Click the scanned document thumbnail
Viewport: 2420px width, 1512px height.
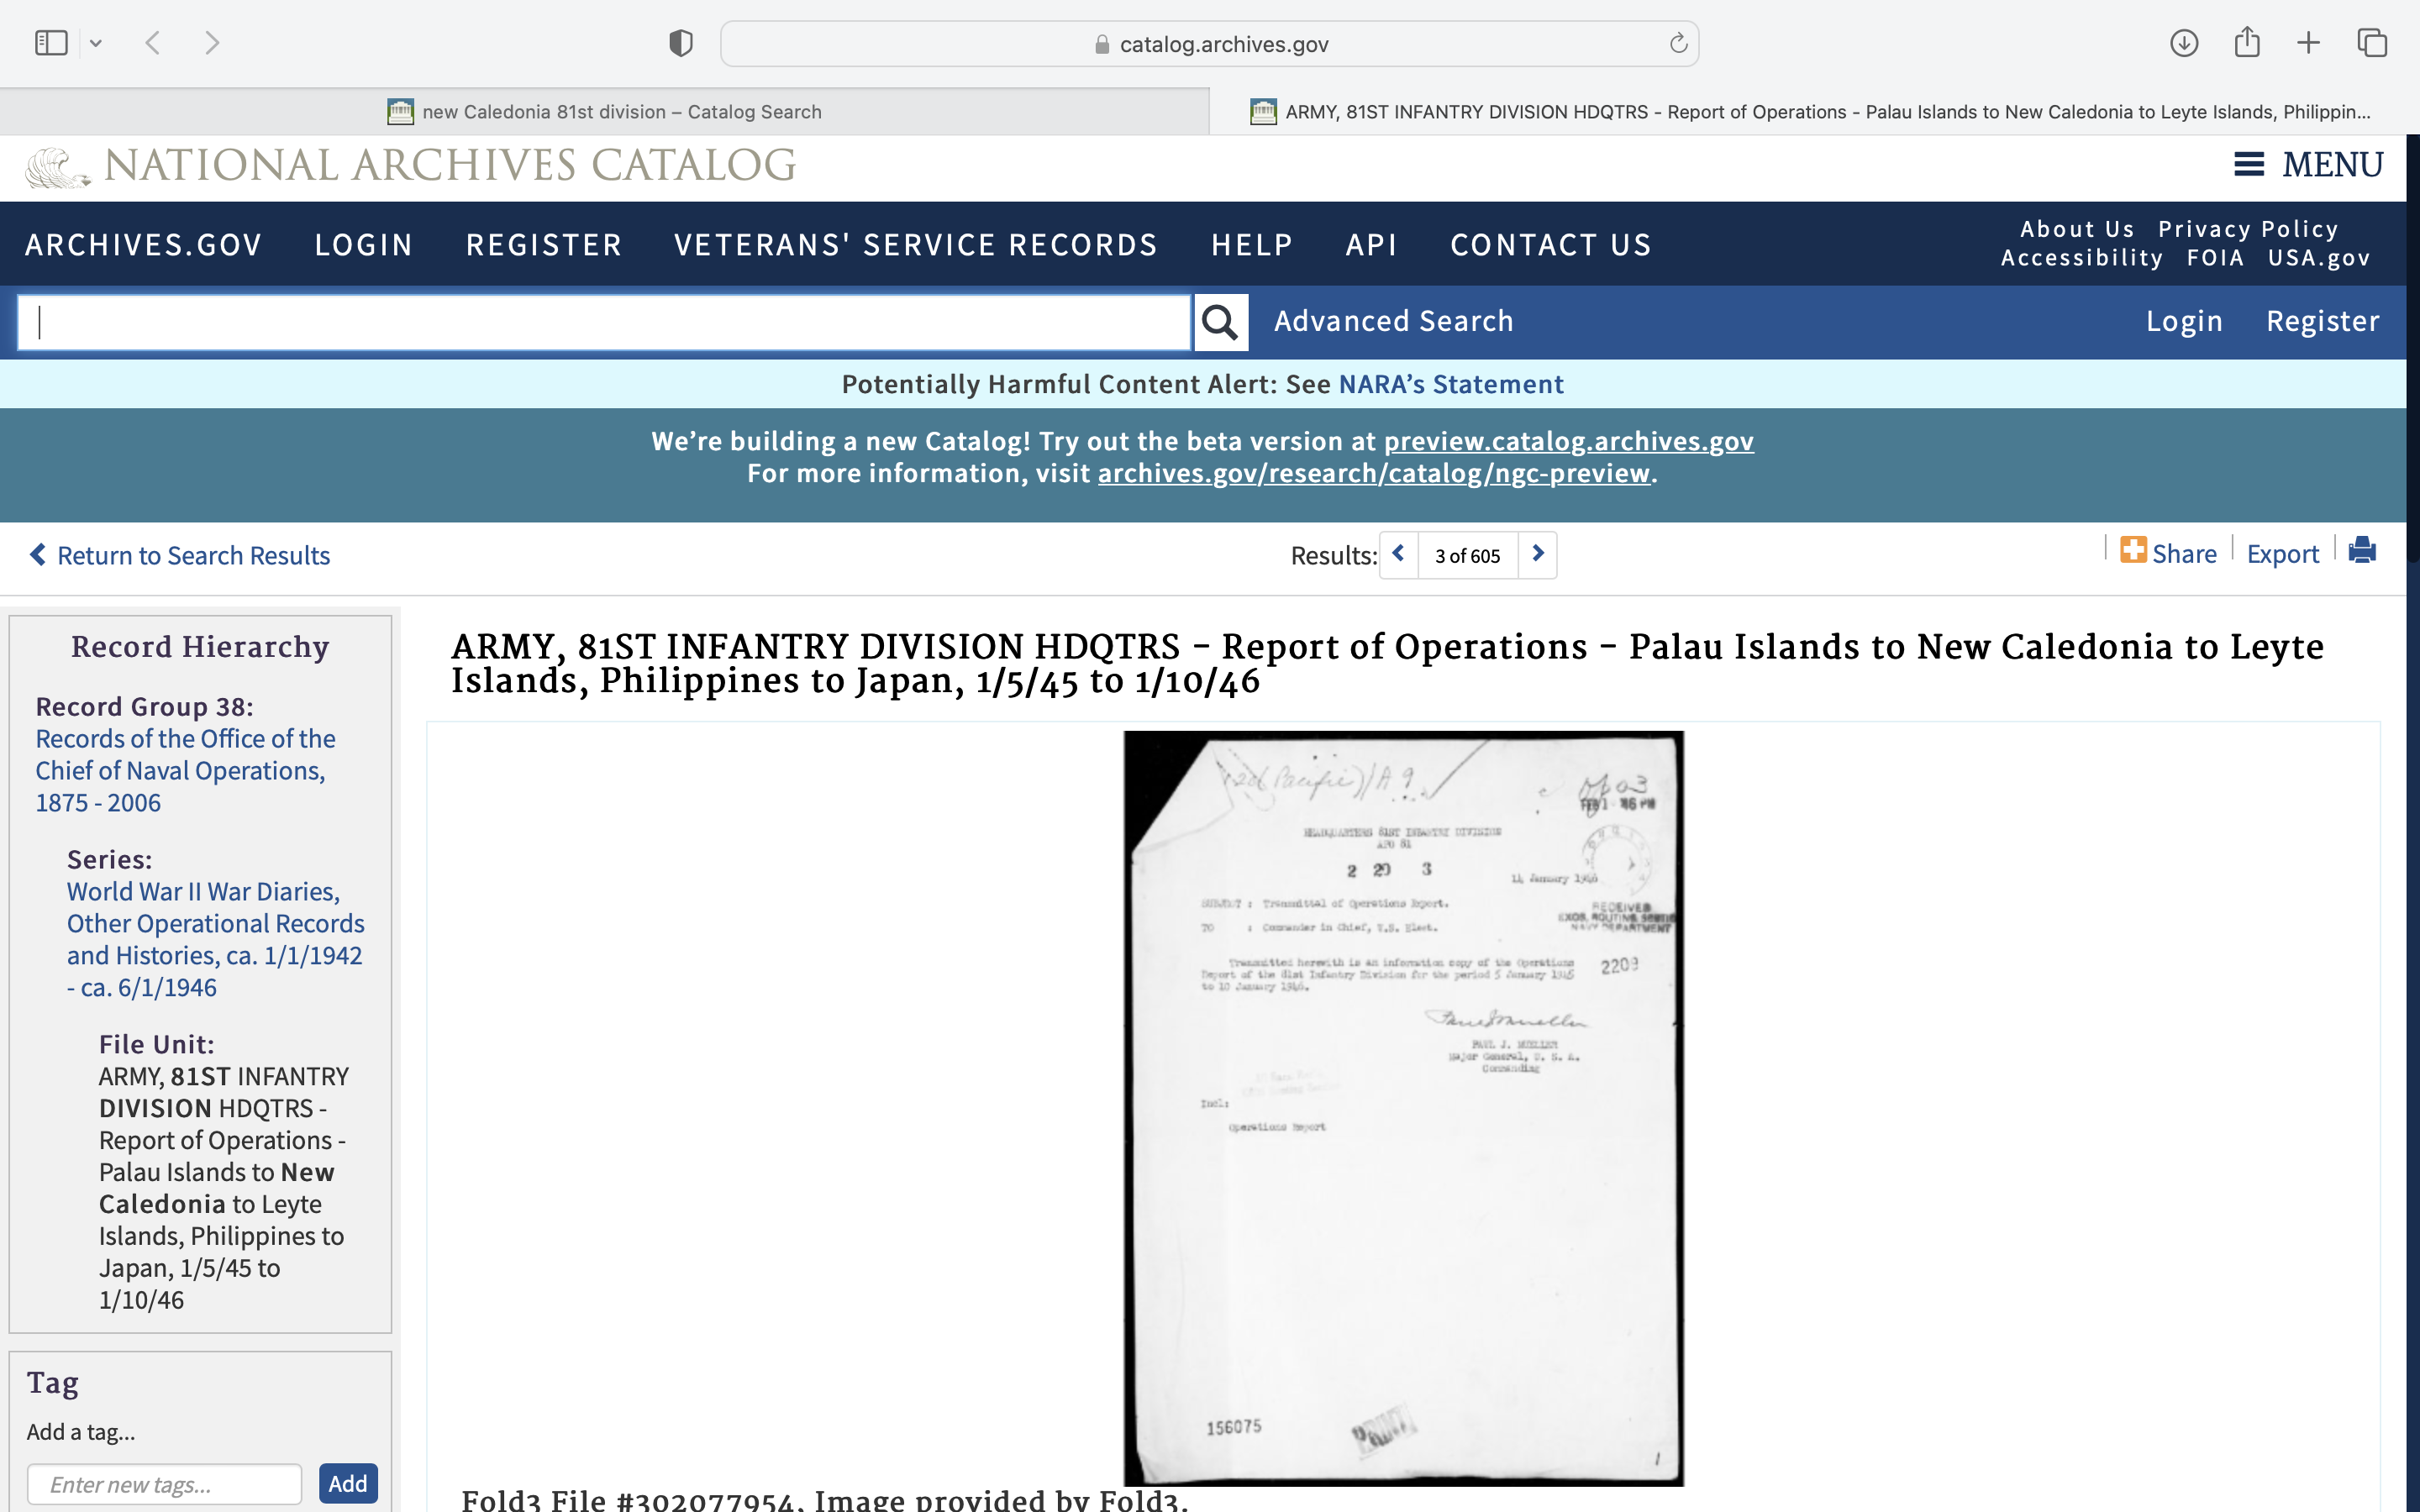[1403, 1107]
